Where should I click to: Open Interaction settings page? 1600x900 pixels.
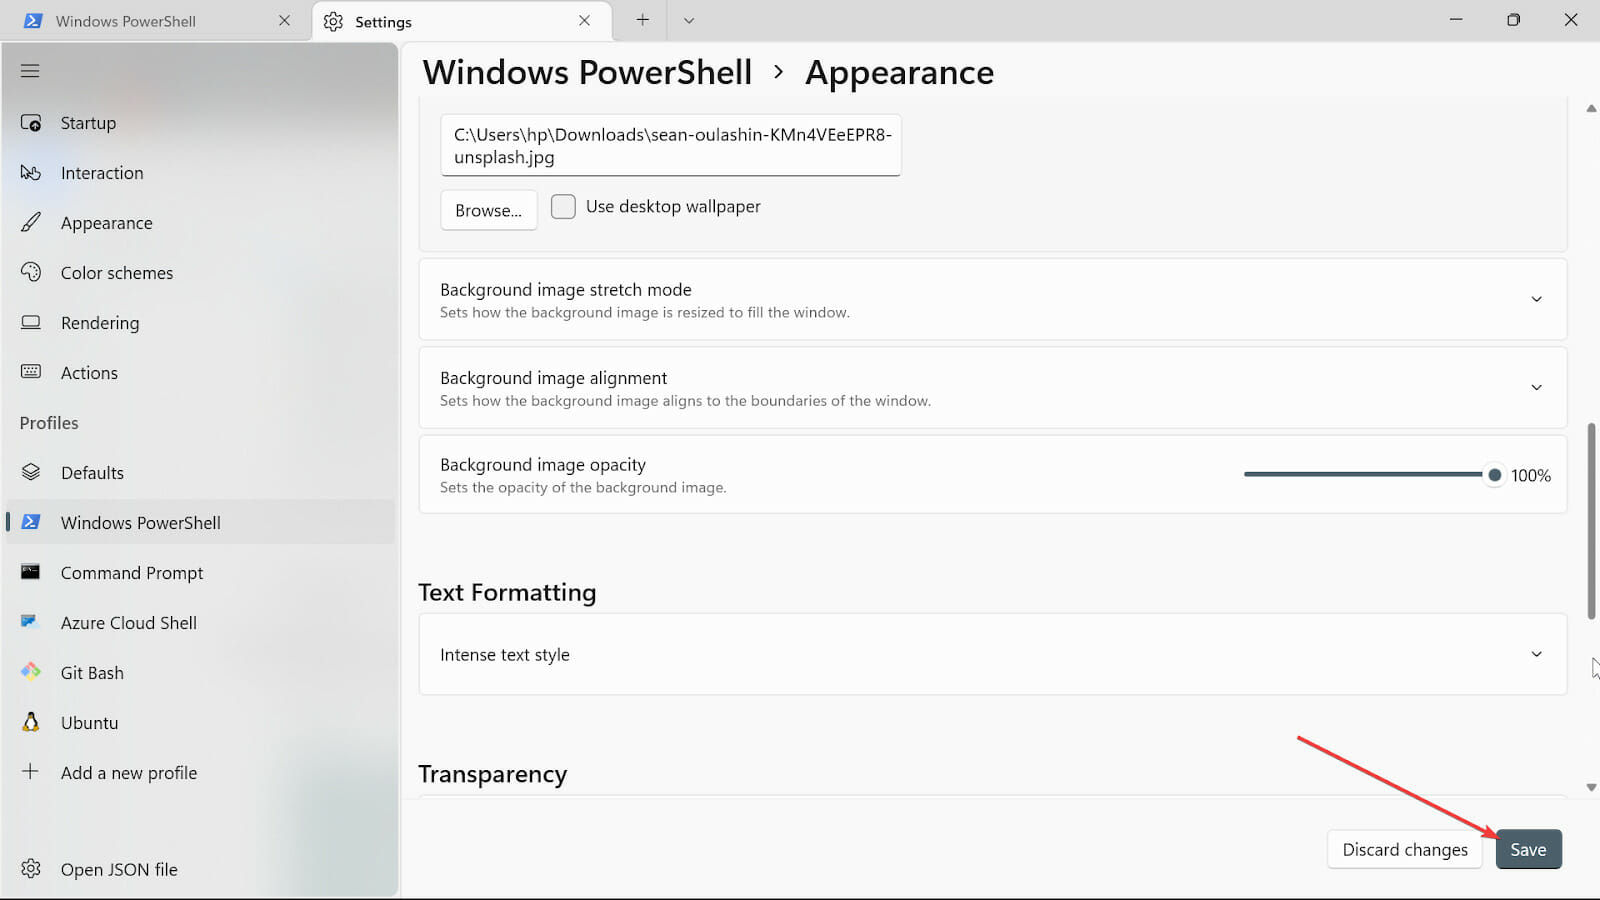click(x=200, y=173)
